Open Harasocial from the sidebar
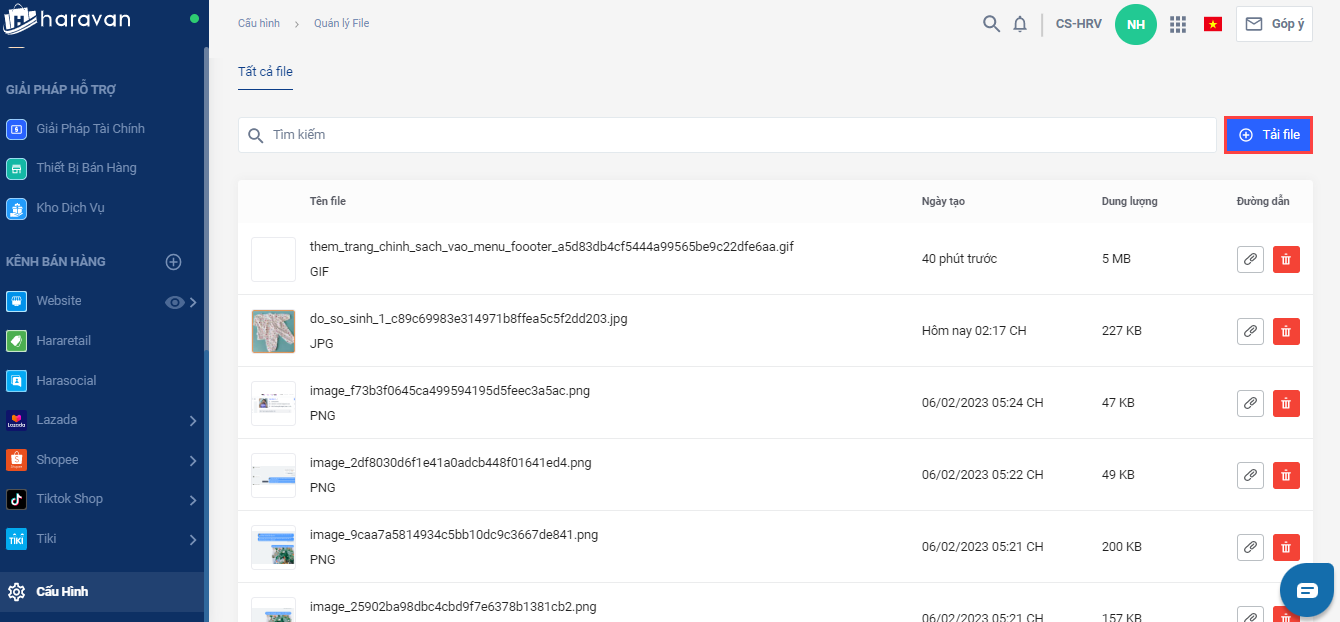1340x622 pixels. pyautogui.click(x=66, y=381)
